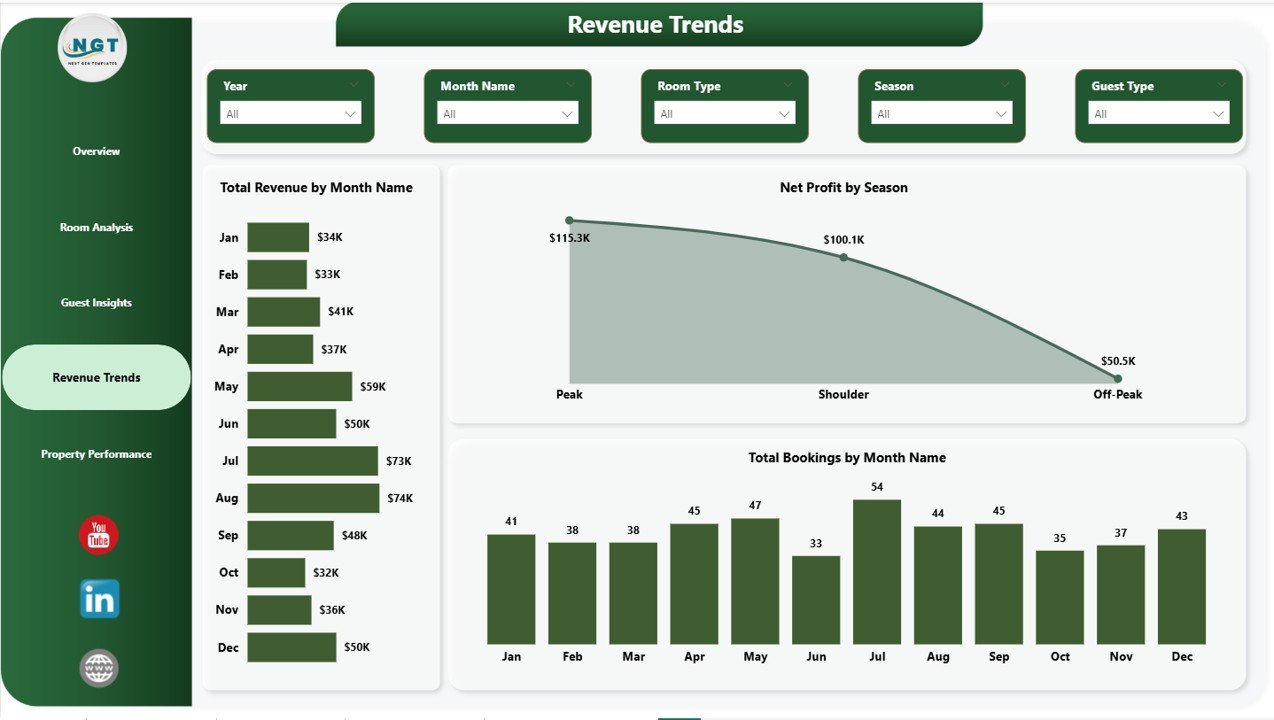1274x720 pixels.
Task: Click the Off-Peak data point marker
Action: [x=1117, y=378]
